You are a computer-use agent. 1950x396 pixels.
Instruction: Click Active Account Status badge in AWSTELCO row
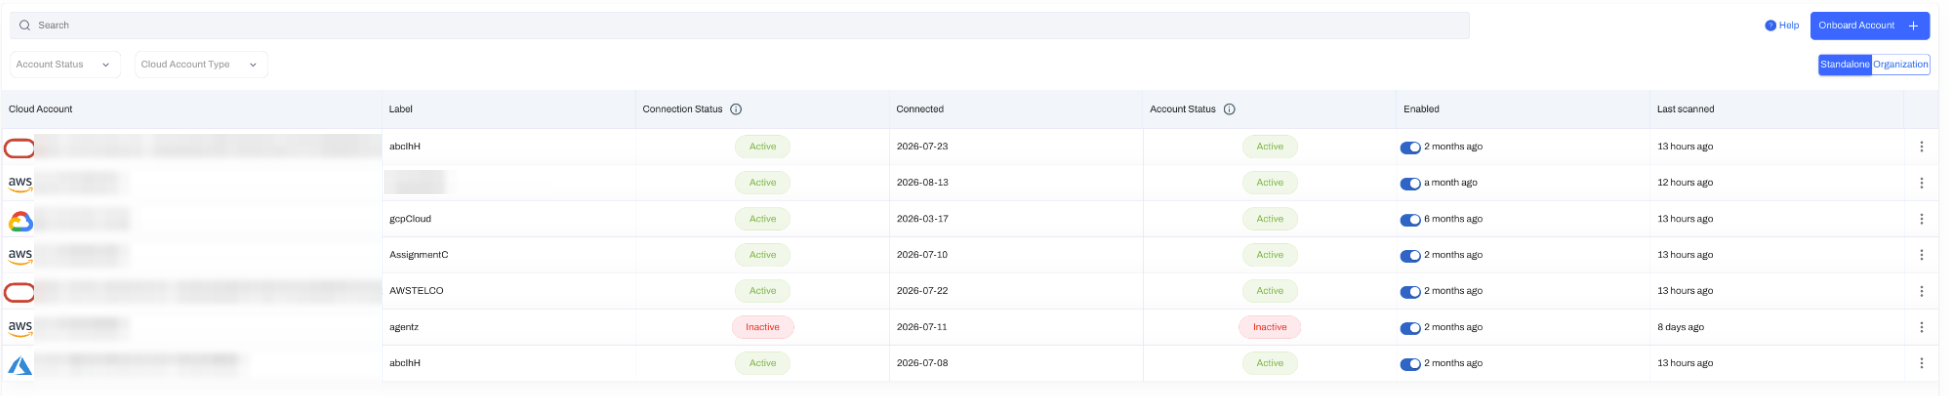[x=1270, y=291]
